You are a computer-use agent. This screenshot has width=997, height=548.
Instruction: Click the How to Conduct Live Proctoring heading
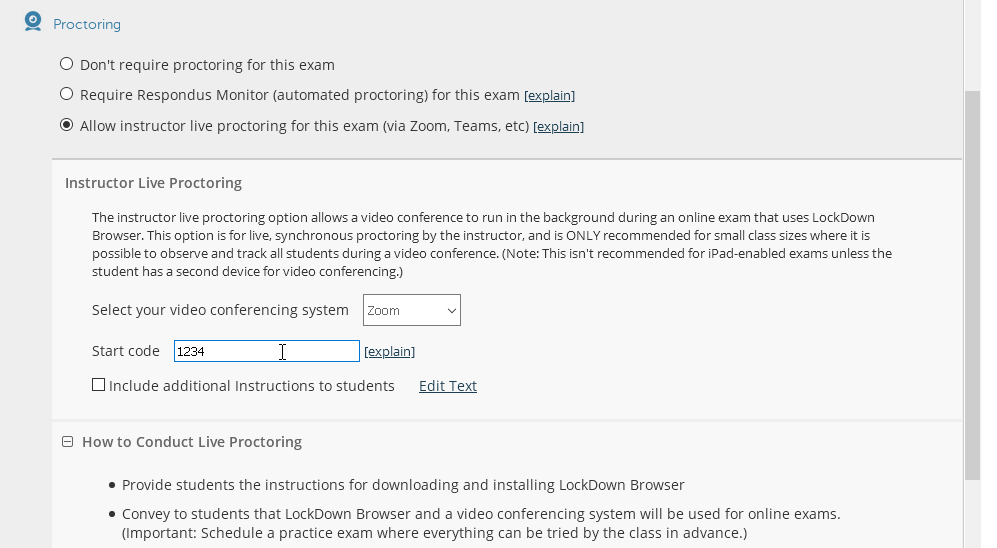[192, 442]
